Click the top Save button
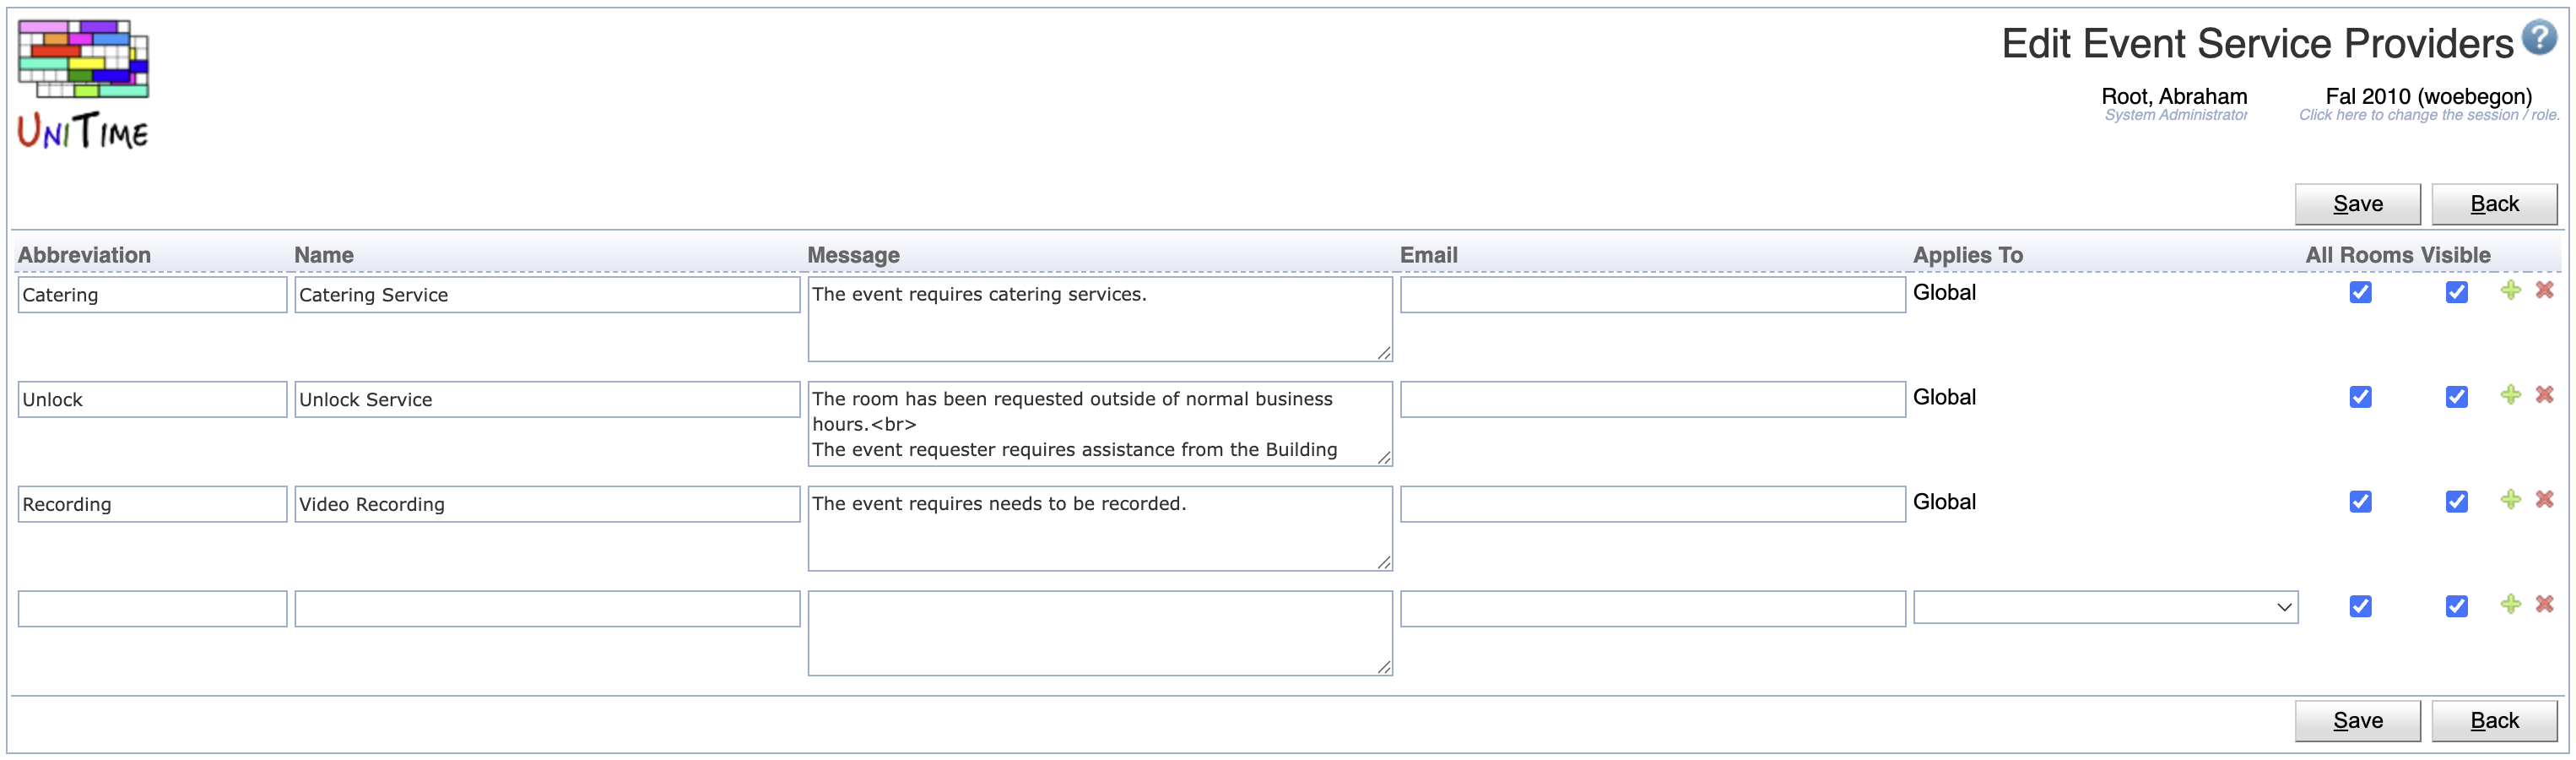This screenshot has width=2576, height=760. (x=2357, y=204)
